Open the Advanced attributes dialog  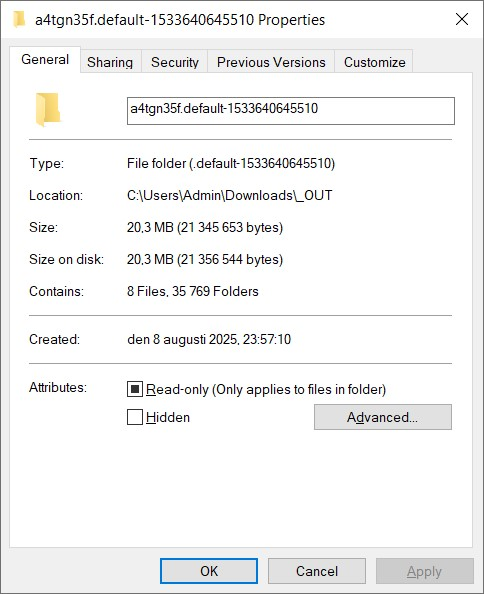click(x=383, y=417)
